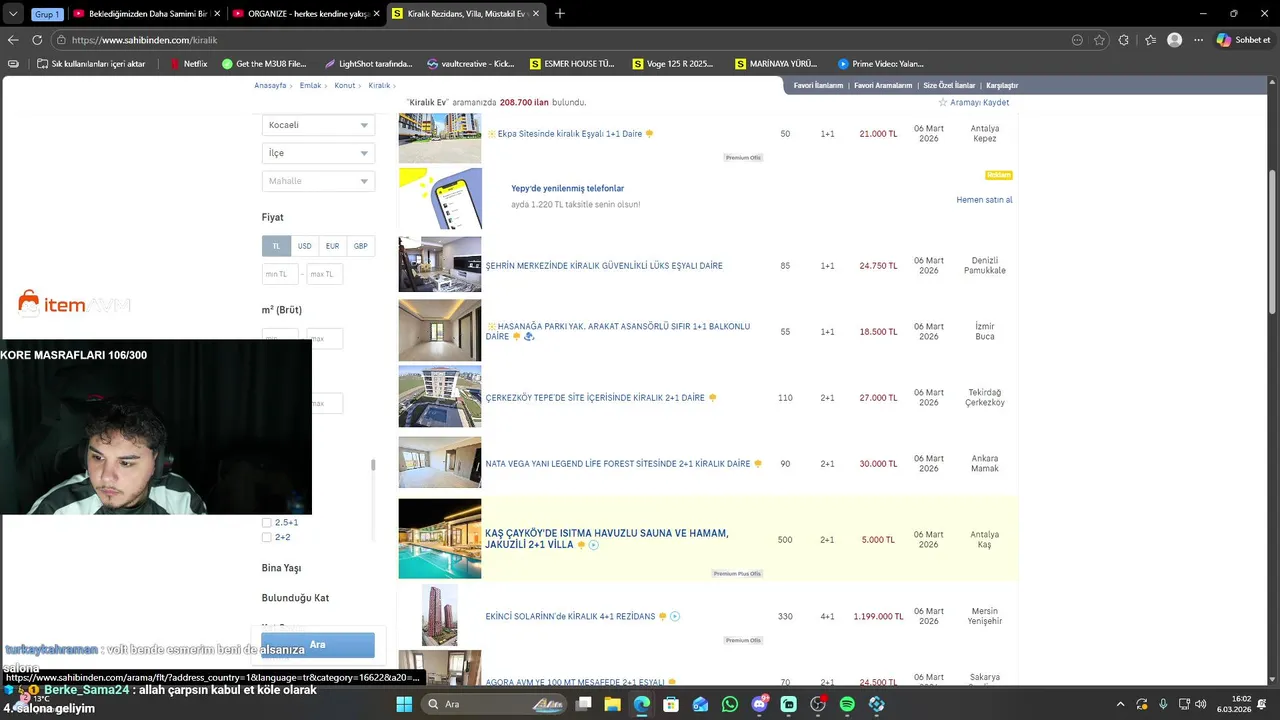Open the LightShot bookmark
The width and height of the screenshot is (1280, 720).
[x=367, y=64]
